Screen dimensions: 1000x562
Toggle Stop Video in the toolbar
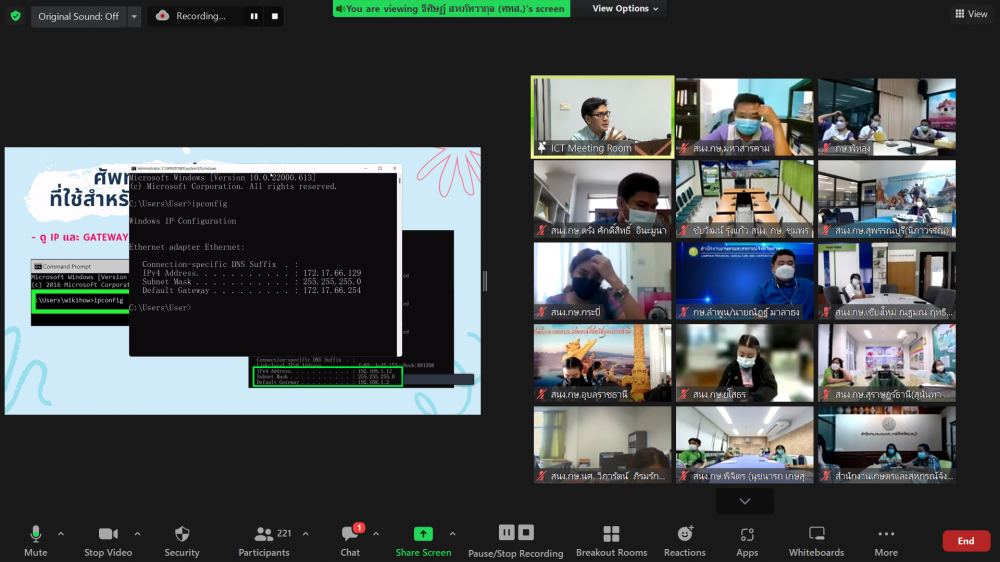point(108,540)
